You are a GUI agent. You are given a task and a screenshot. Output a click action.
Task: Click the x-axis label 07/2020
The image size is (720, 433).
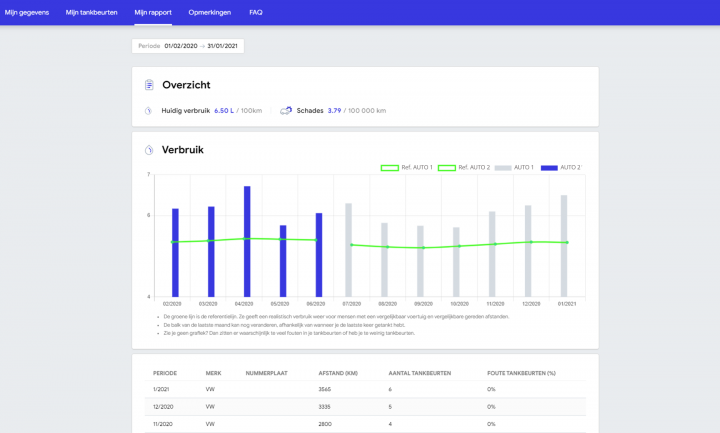coord(352,304)
